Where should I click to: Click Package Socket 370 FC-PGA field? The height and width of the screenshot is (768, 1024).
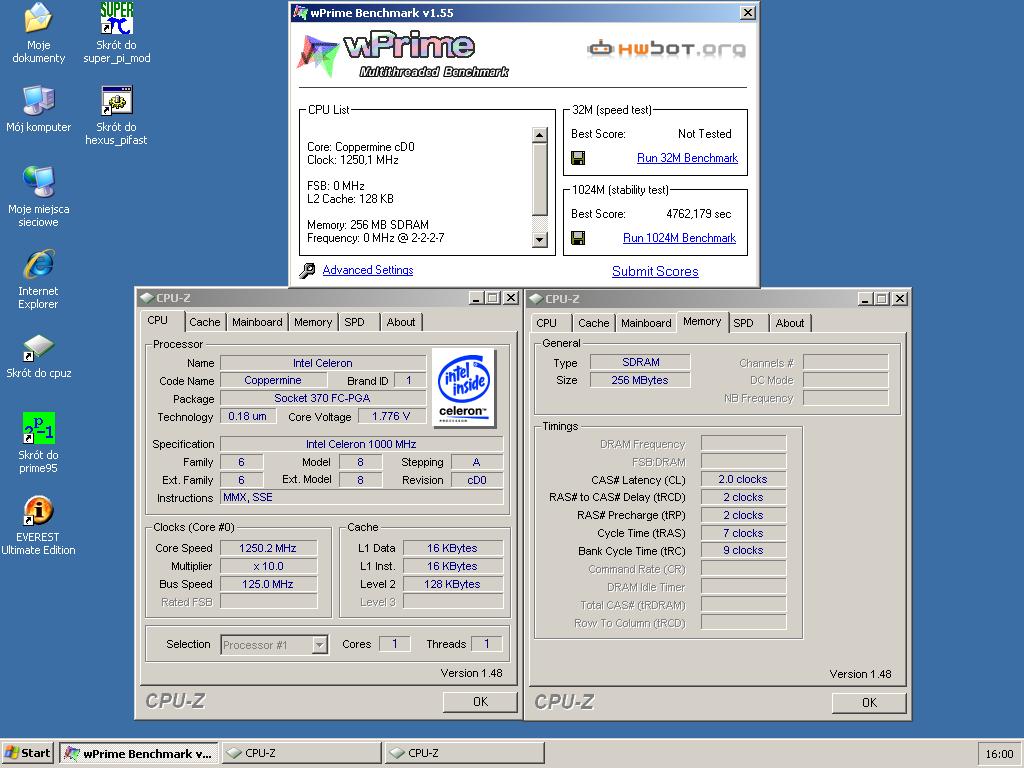tap(323, 398)
